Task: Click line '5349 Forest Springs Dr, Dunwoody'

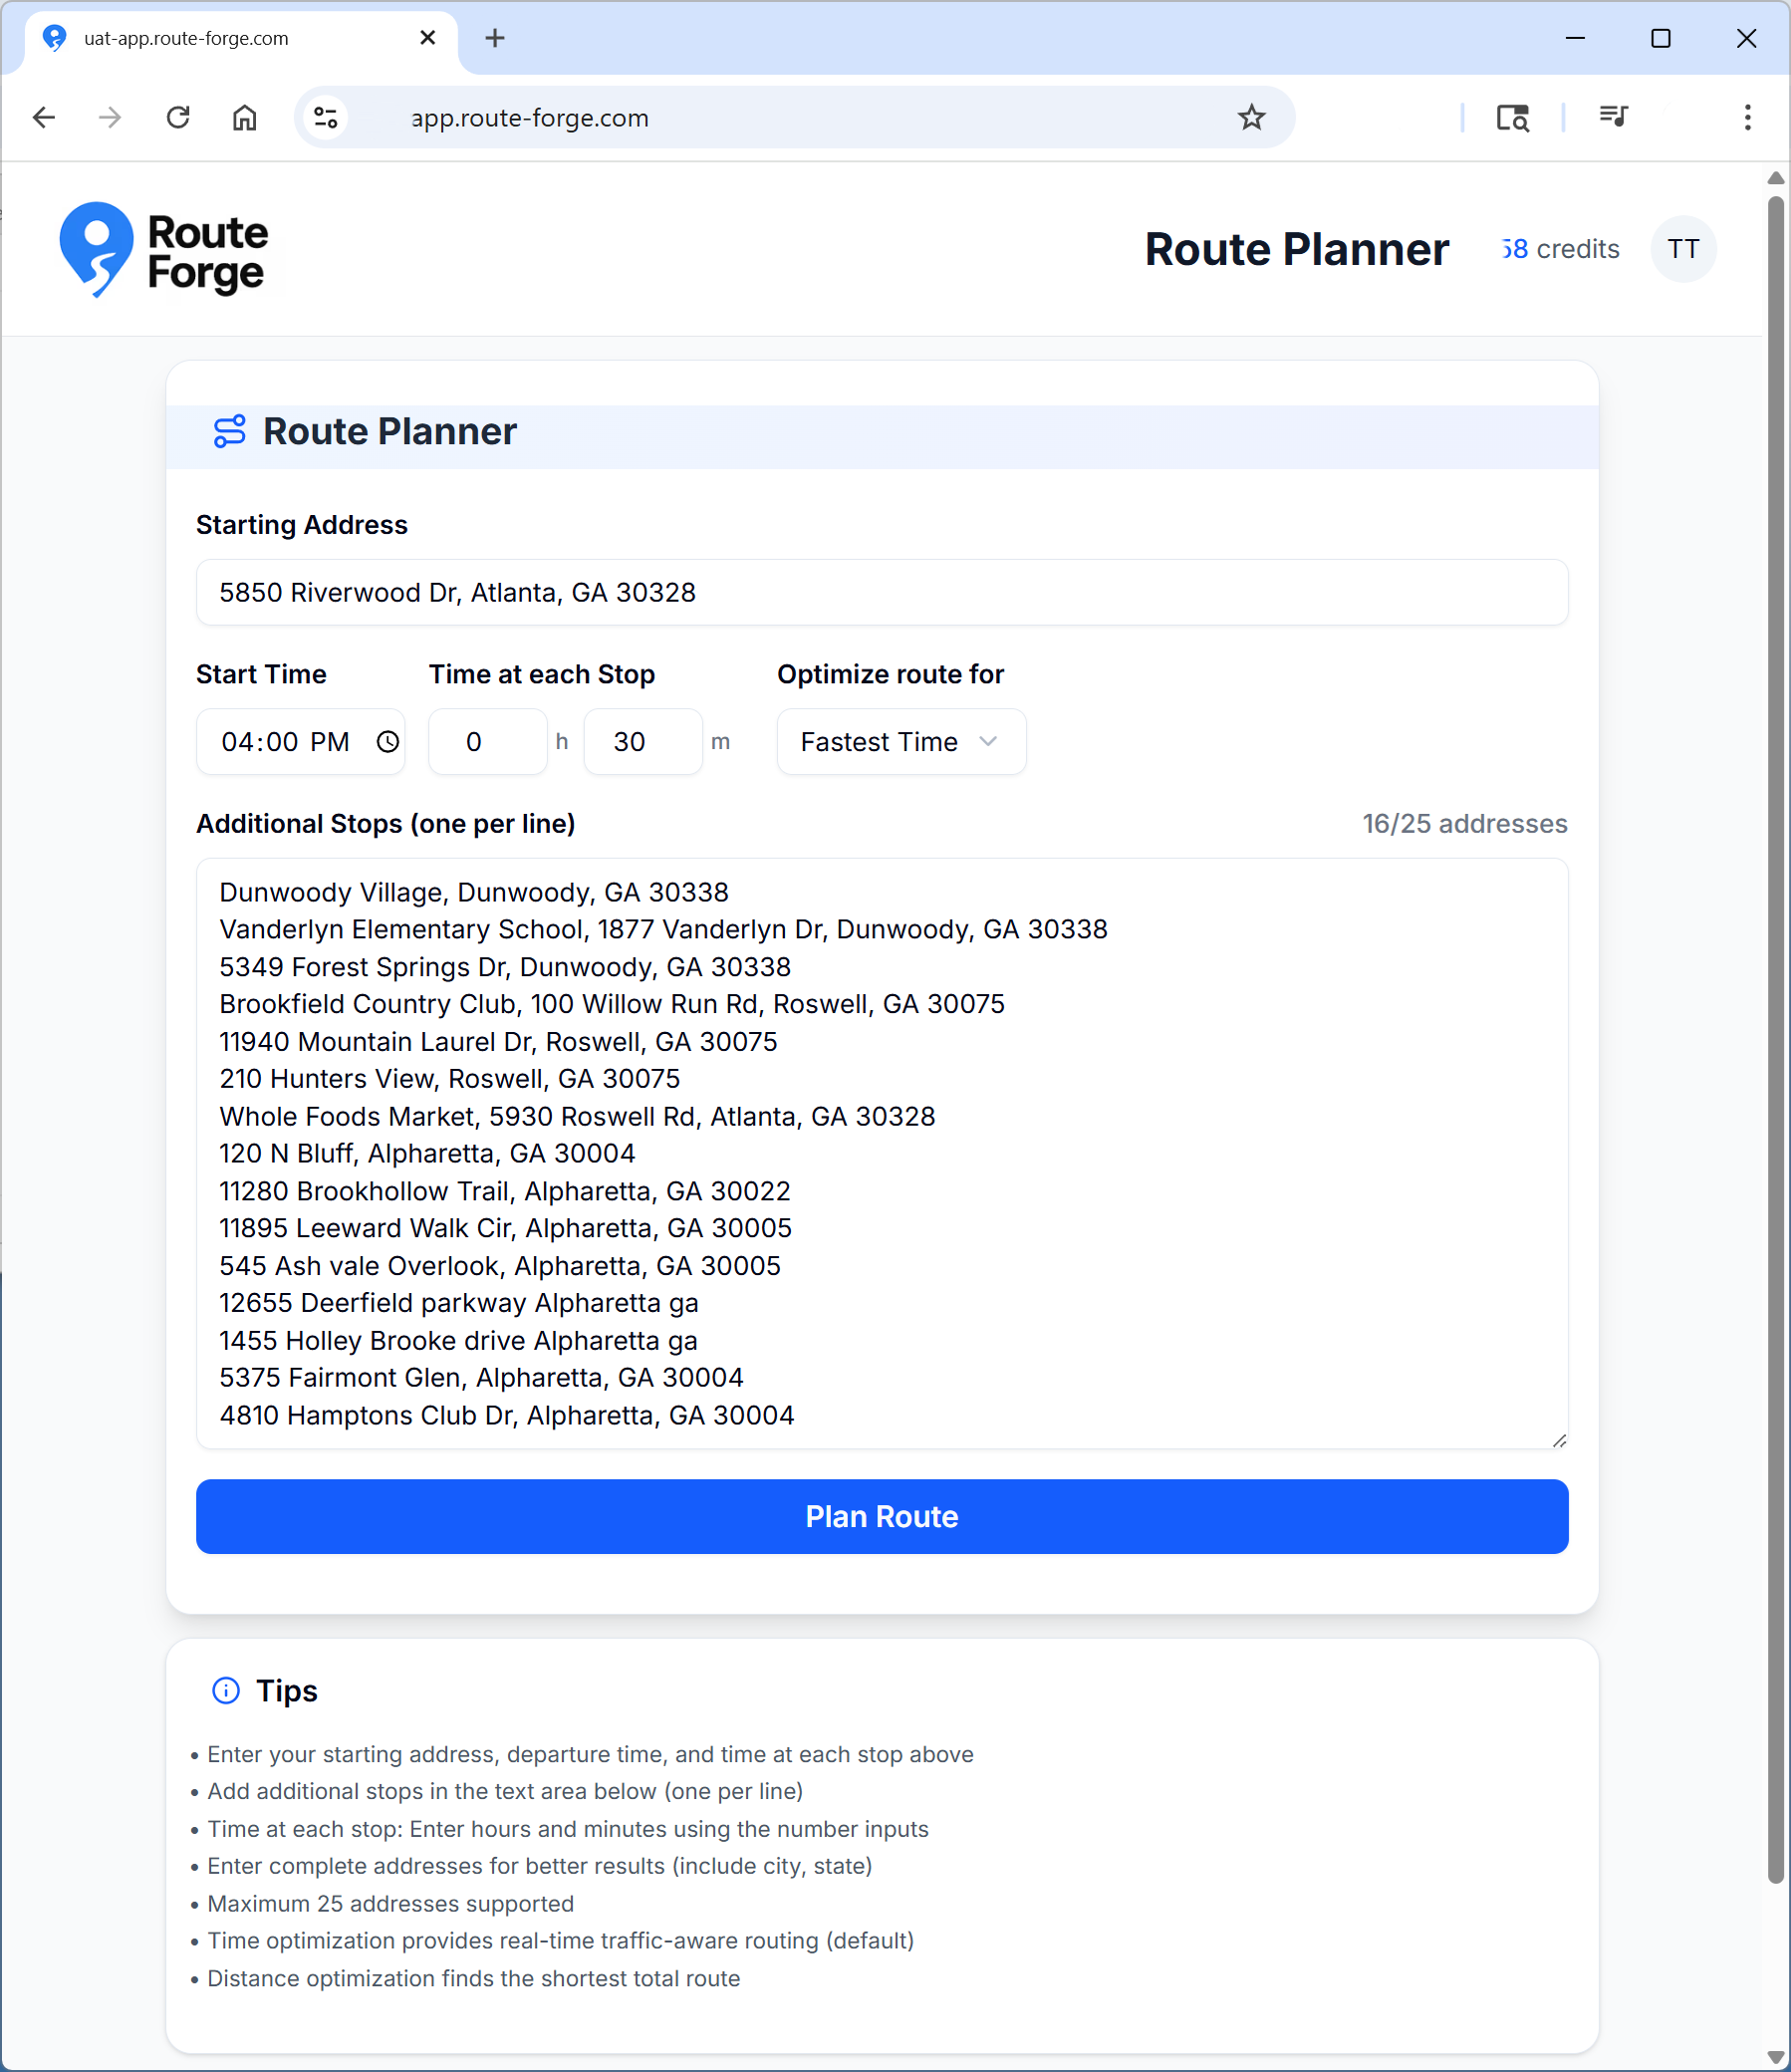Action: tap(505, 967)
